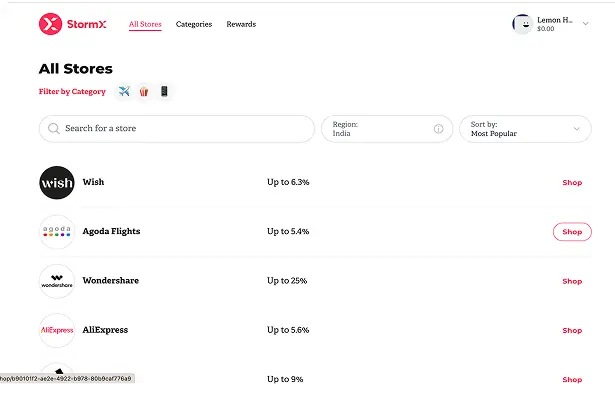The height and width of the screenshot is (416, 615).
Task: Click the Lemon H. profile avatar
Action: [522, 24]
